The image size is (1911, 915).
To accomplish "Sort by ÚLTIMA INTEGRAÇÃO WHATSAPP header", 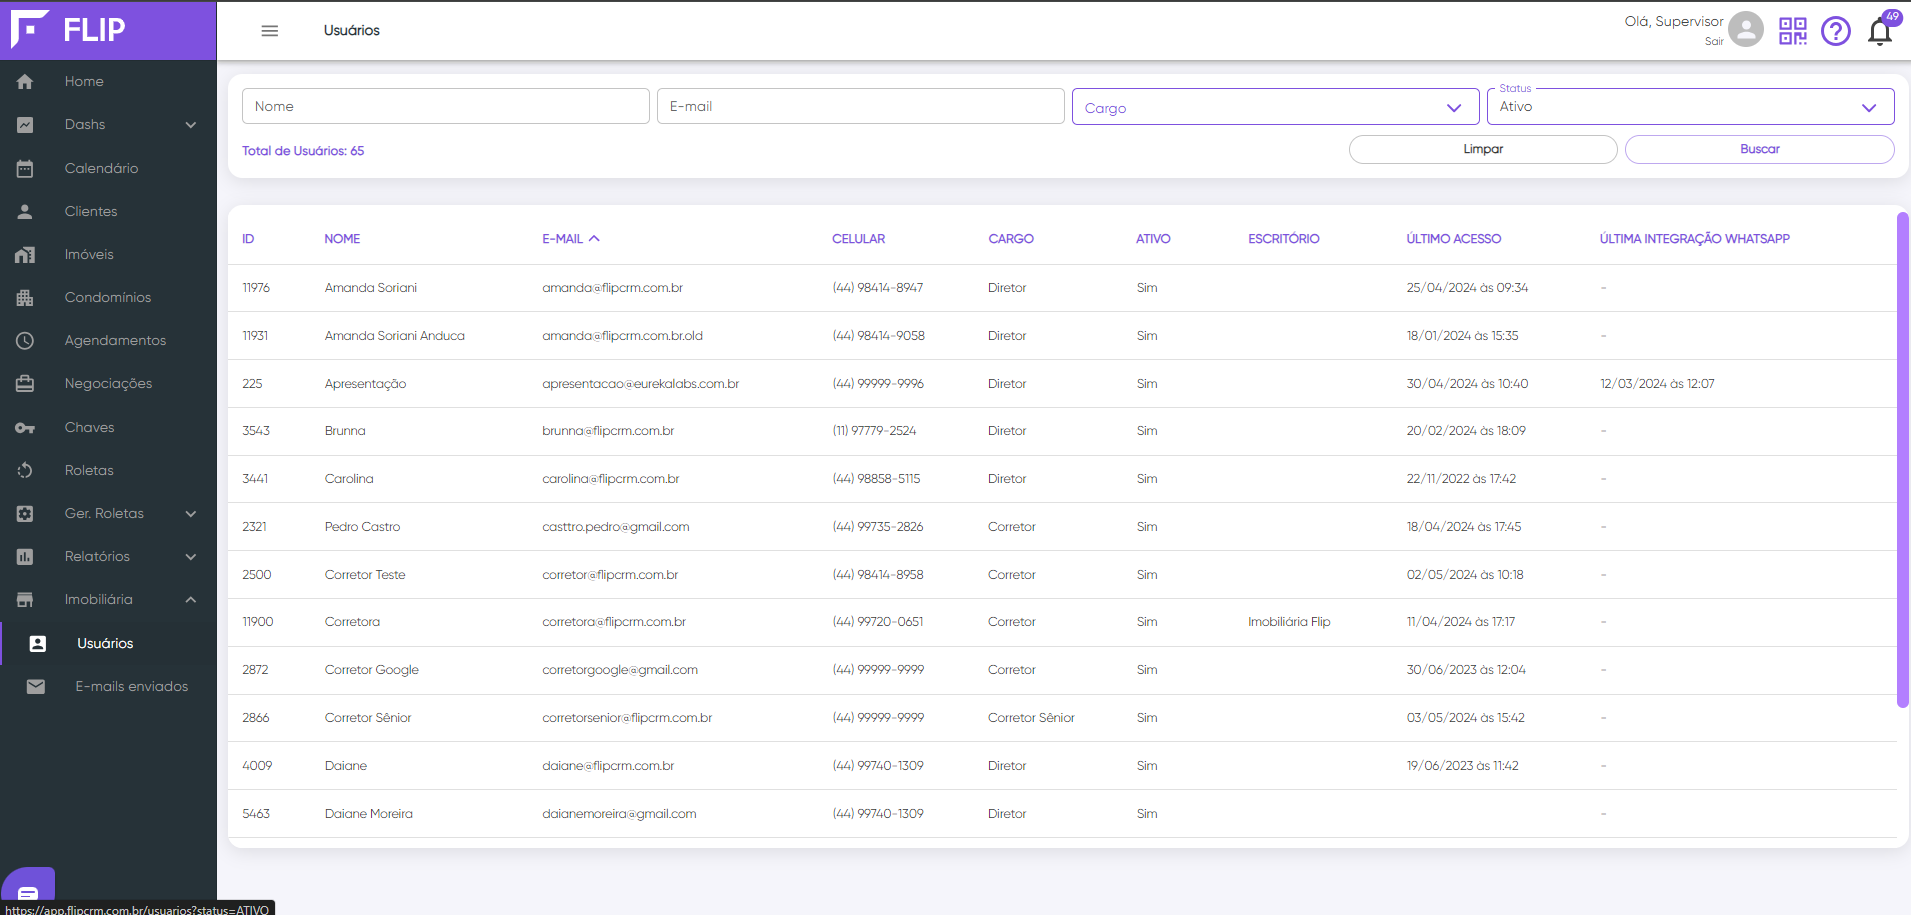I will [x=1694, y=239].
